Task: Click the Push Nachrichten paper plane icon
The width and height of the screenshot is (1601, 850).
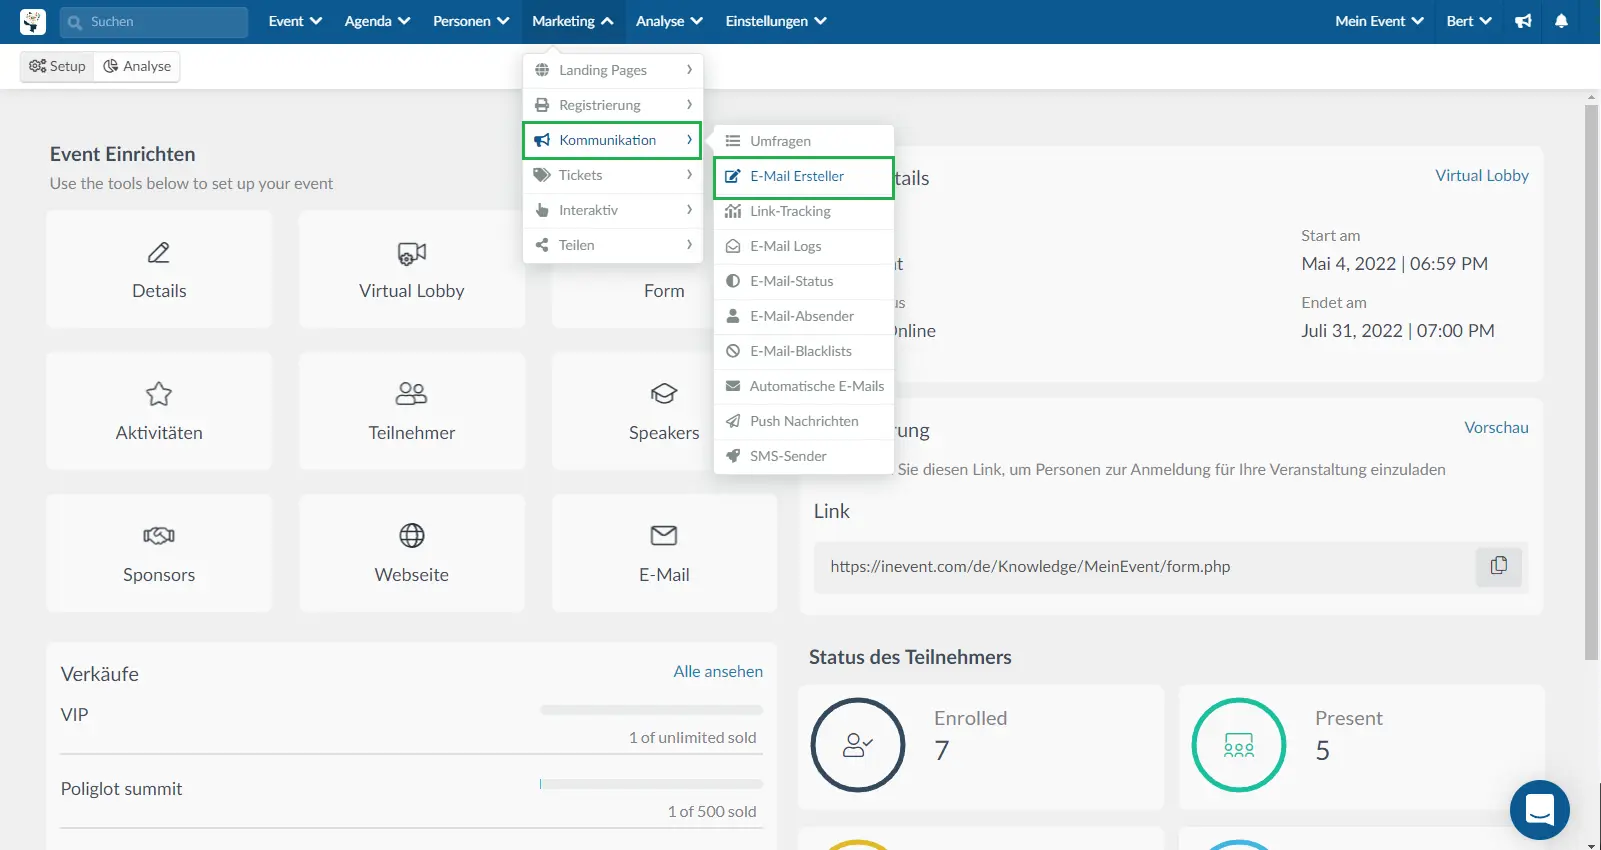Action: pos(733,421)
